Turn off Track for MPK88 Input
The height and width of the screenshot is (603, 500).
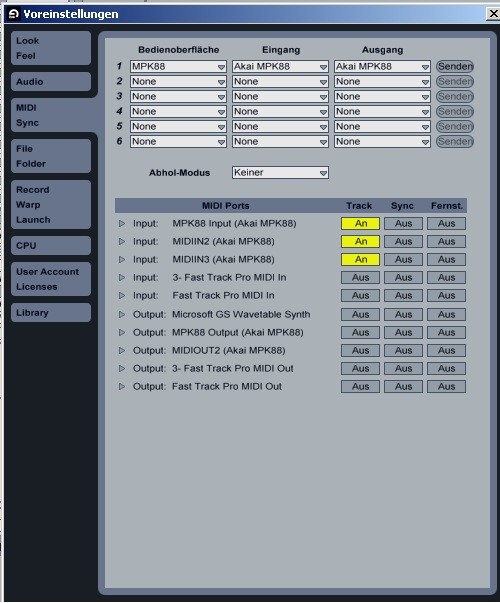tap(360, 223)
